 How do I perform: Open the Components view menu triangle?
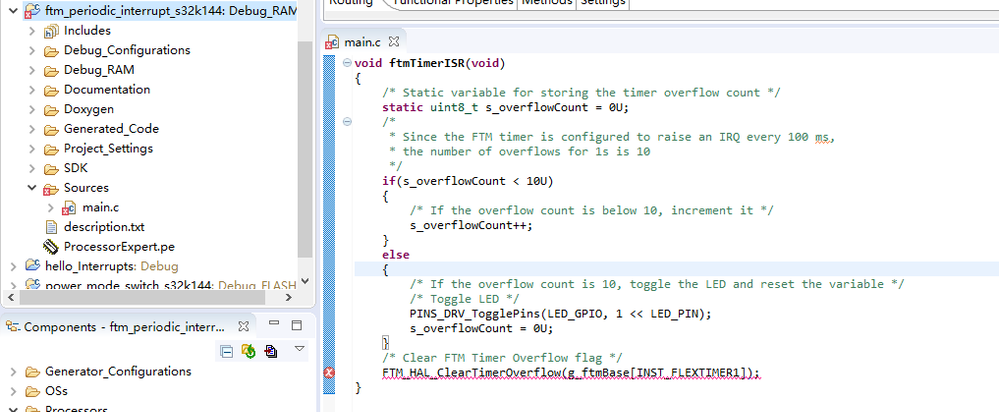pyautogui.click(x=299, y=348)
